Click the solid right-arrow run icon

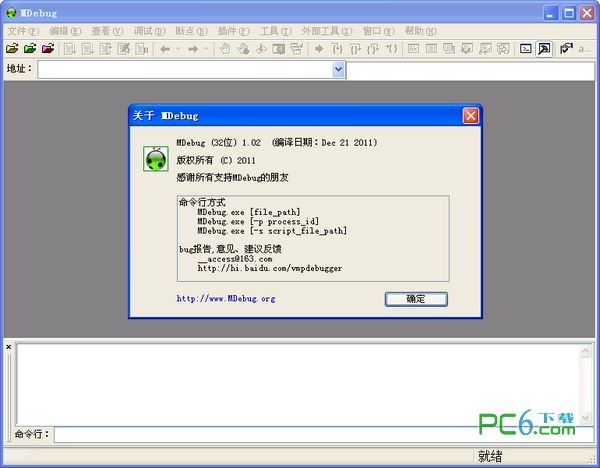click(319, 49)
